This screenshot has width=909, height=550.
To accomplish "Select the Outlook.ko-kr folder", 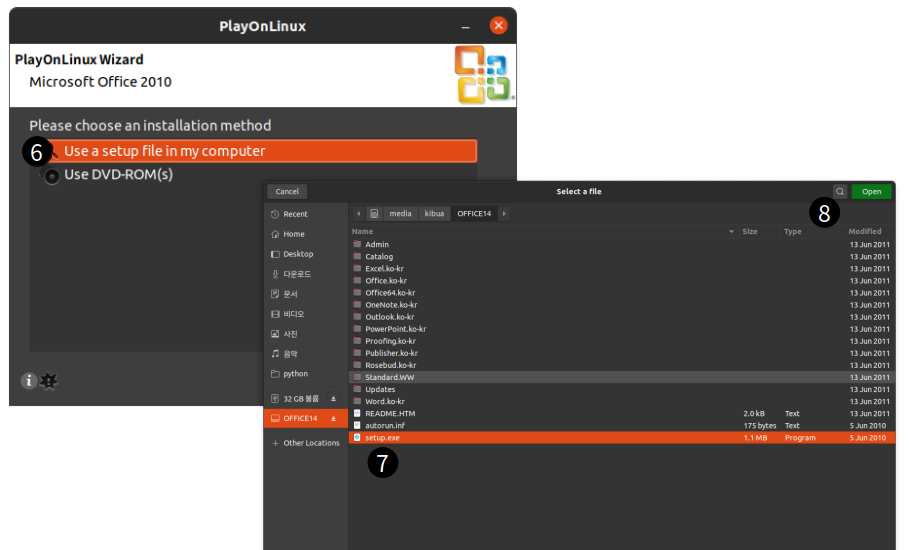I will (621, 317).
